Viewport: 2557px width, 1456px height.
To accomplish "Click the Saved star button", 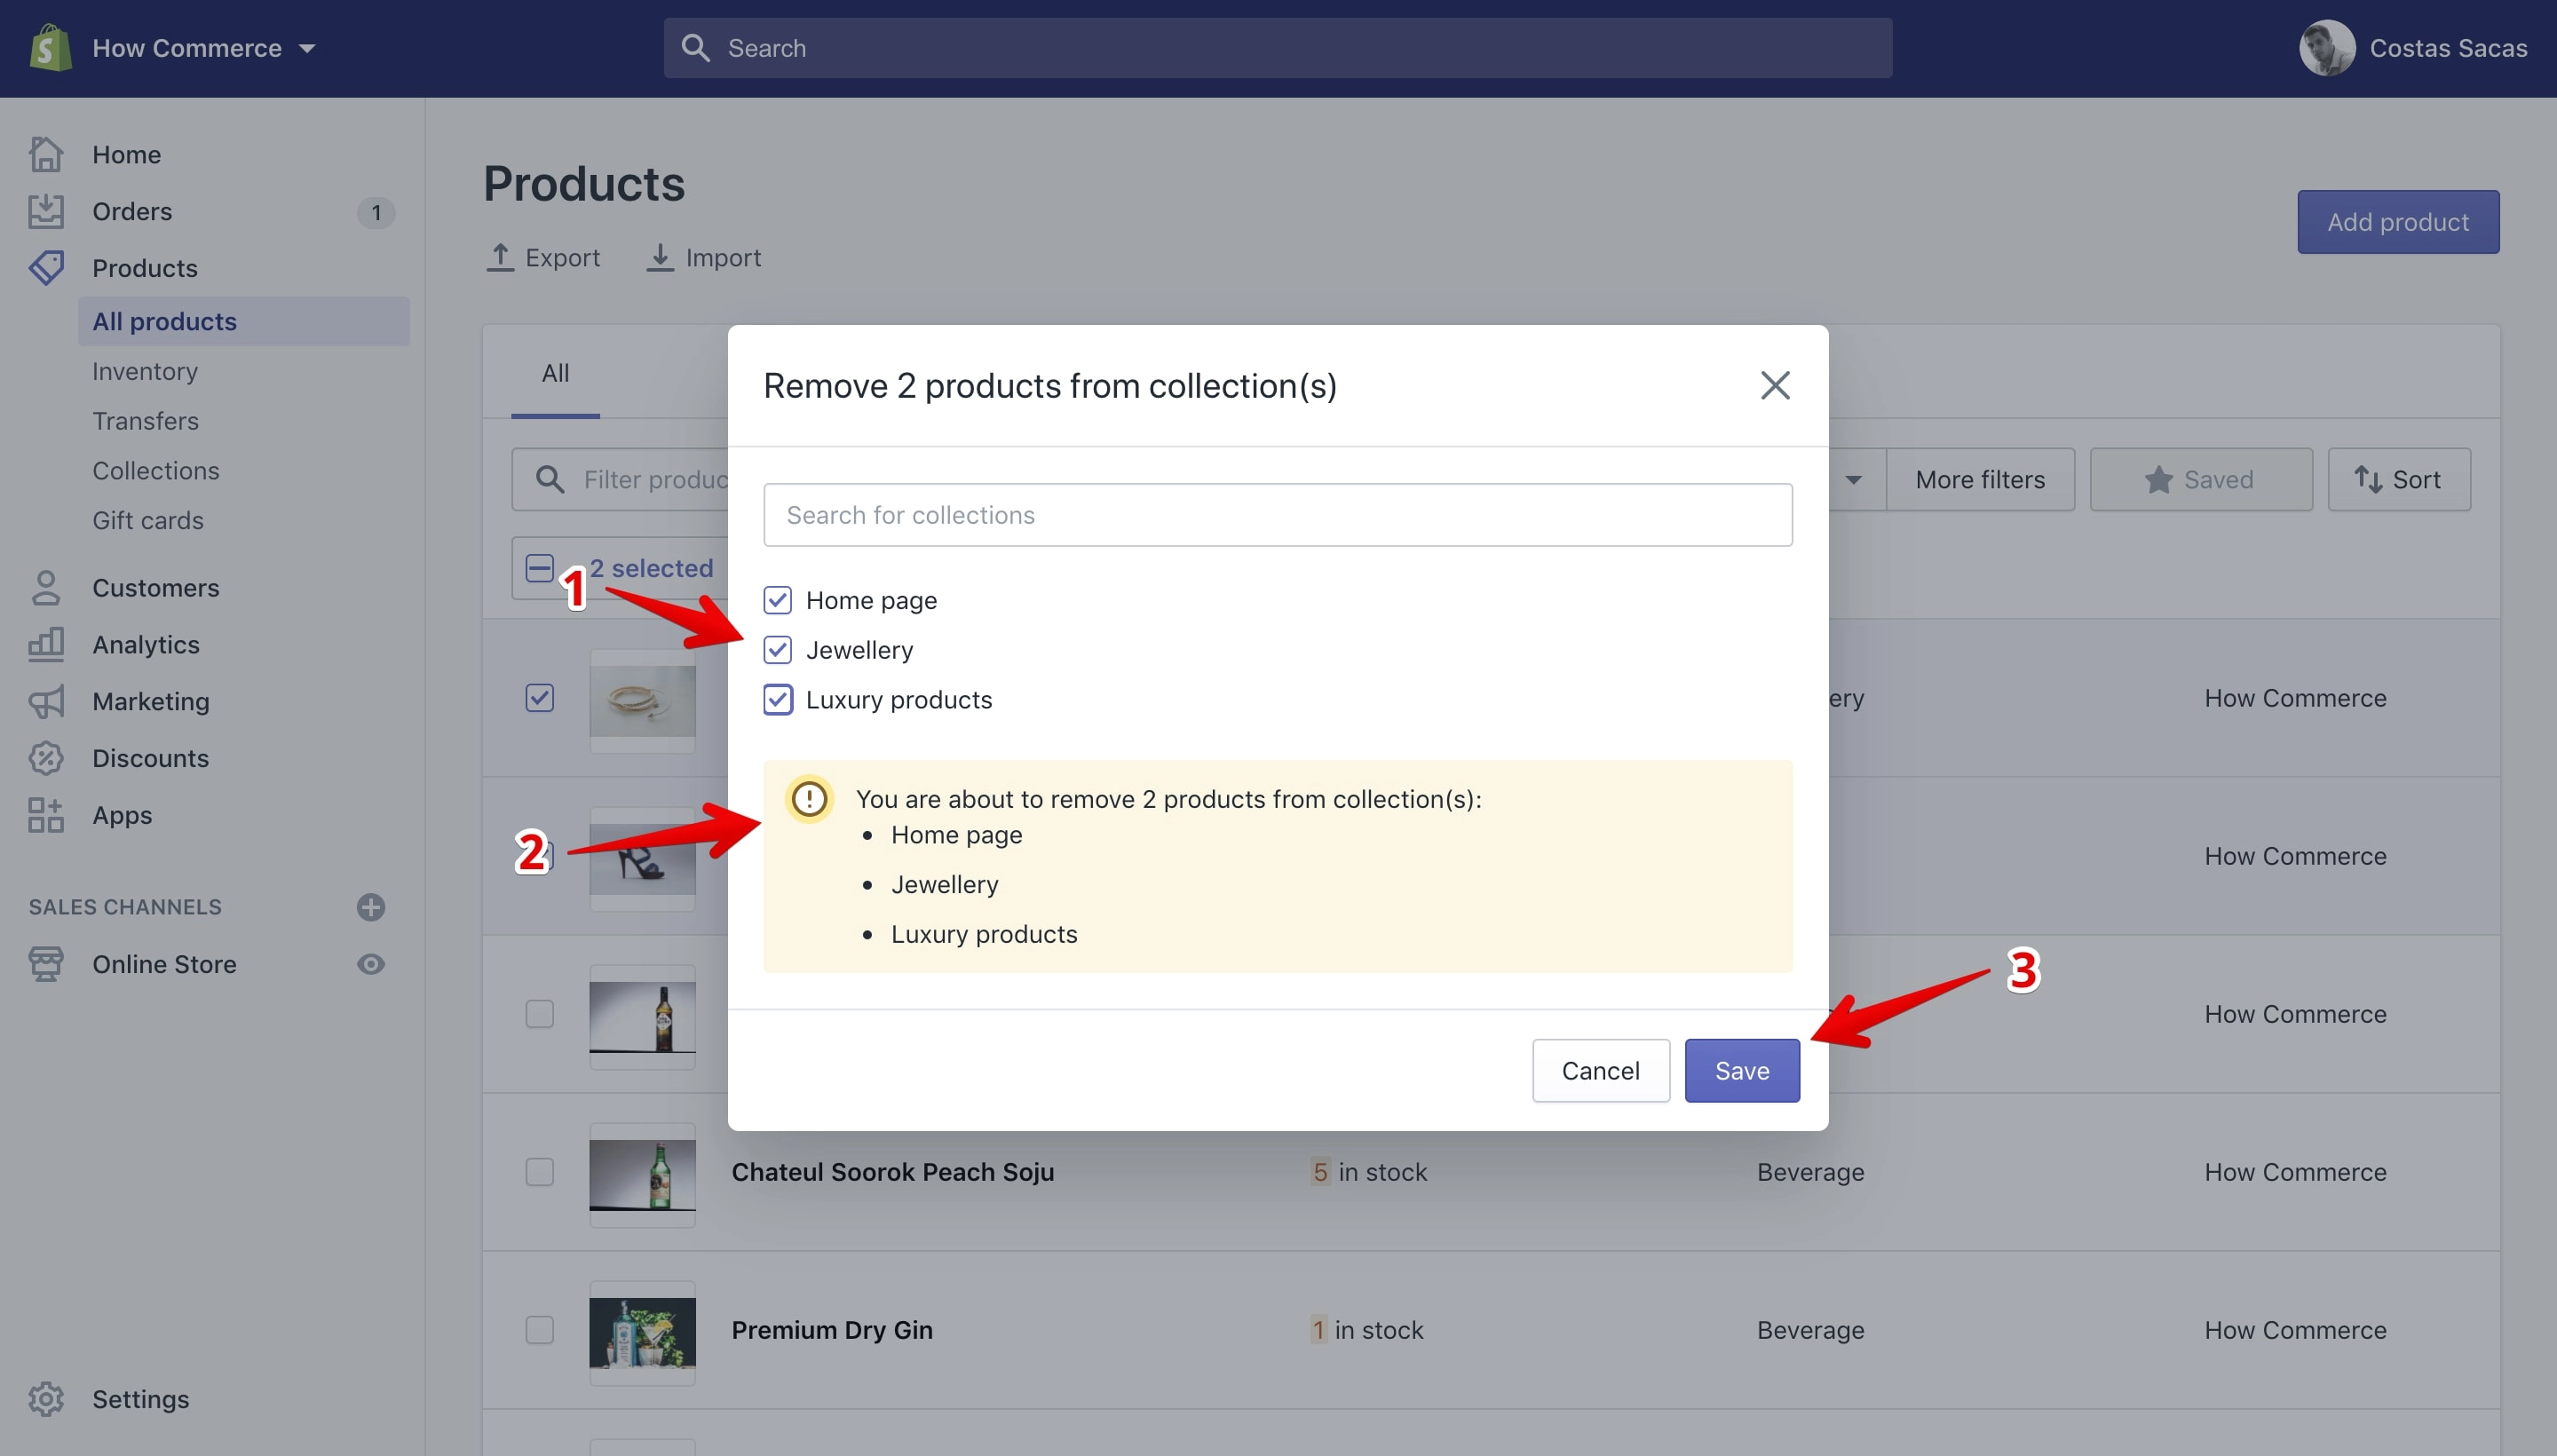I will [2200, 479].
